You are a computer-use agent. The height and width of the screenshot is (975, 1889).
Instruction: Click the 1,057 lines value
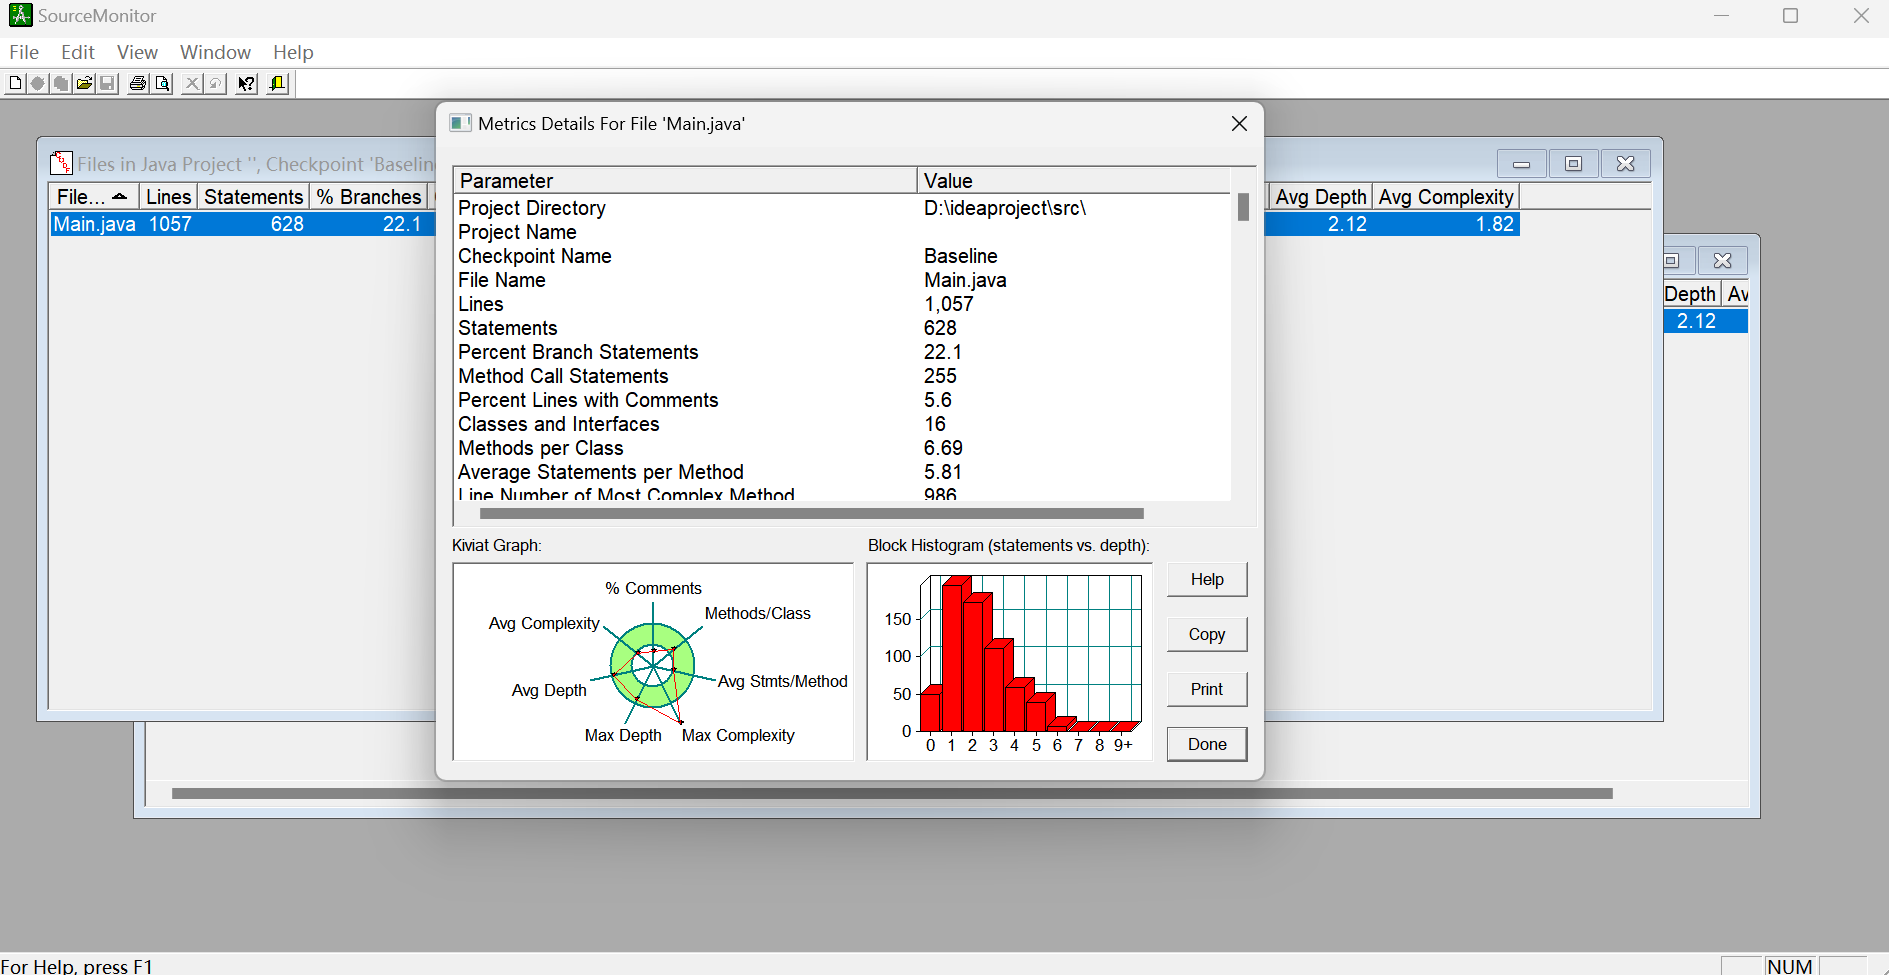click(x=948, y=304)
